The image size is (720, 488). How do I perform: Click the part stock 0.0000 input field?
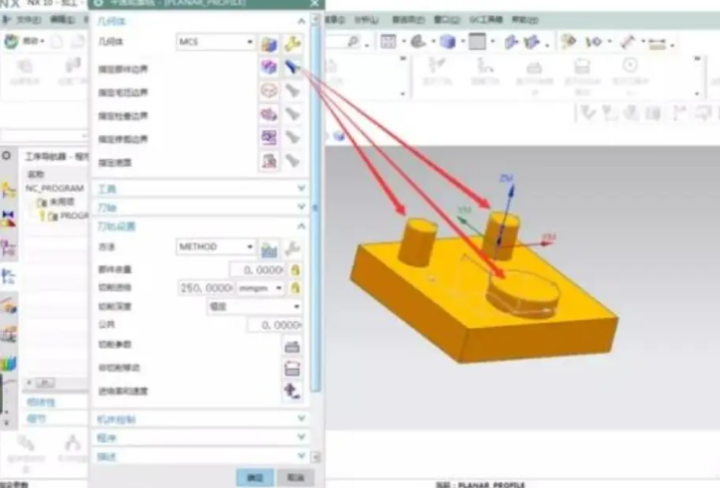[258, 270]
